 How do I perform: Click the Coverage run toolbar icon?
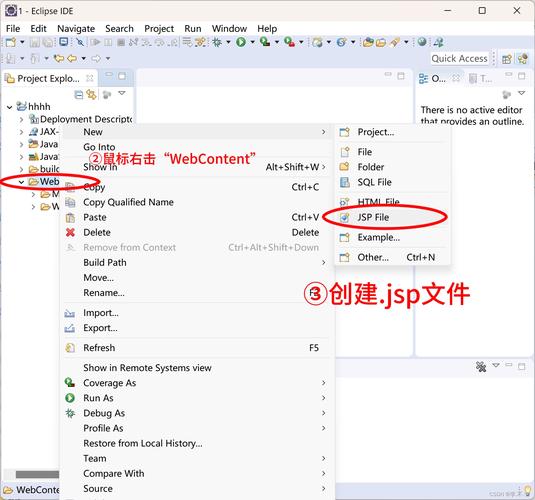point(265,42)
